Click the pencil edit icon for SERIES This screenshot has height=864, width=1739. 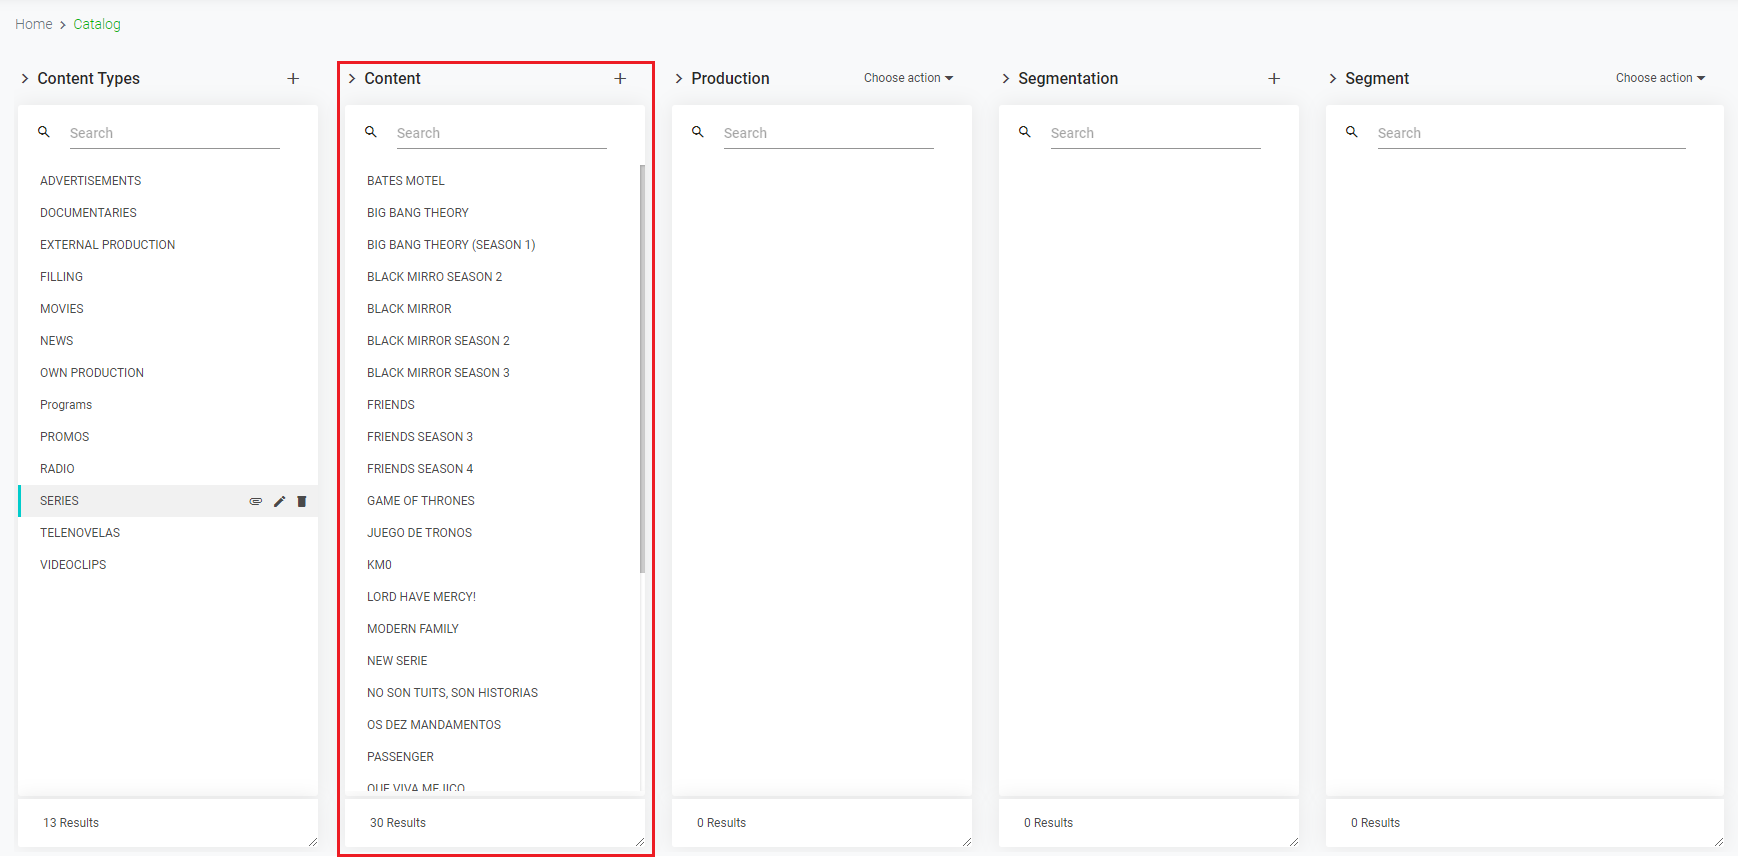click(279, 501)
